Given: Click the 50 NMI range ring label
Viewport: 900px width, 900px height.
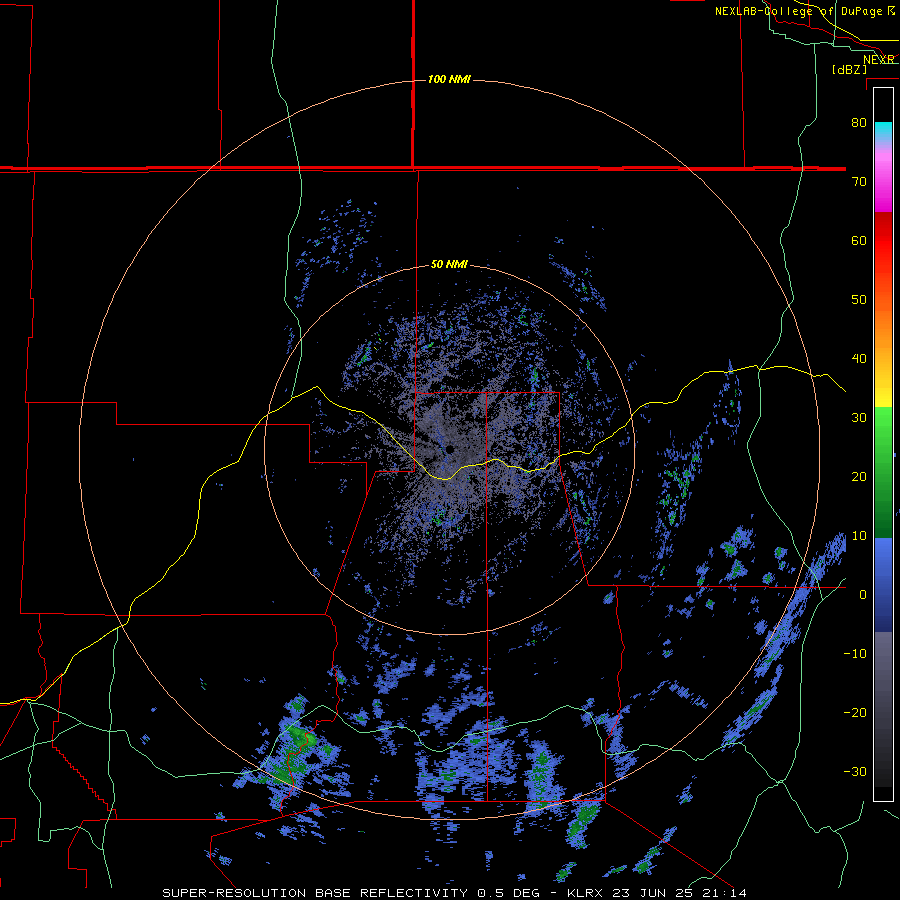Looking at the screenshot, I should point(449,265).
